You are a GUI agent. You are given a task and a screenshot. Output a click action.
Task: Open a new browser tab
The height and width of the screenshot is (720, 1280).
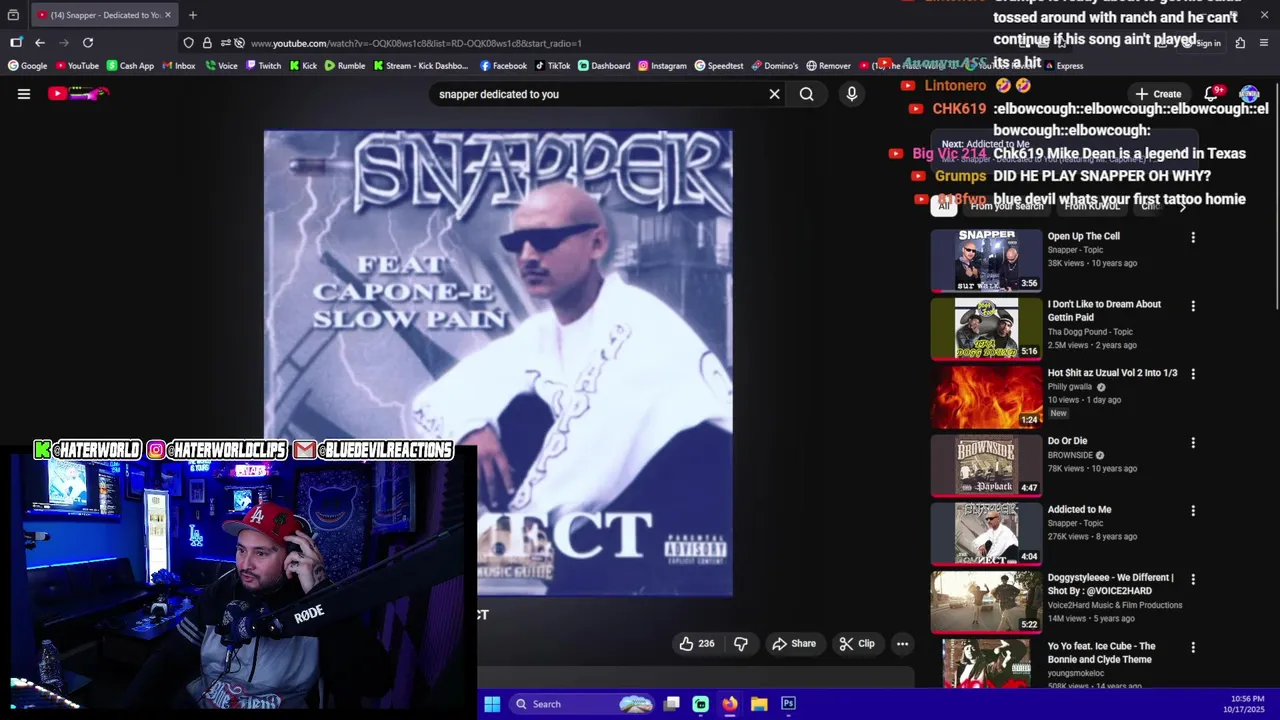pyautogui.click(x=193, y=15)
